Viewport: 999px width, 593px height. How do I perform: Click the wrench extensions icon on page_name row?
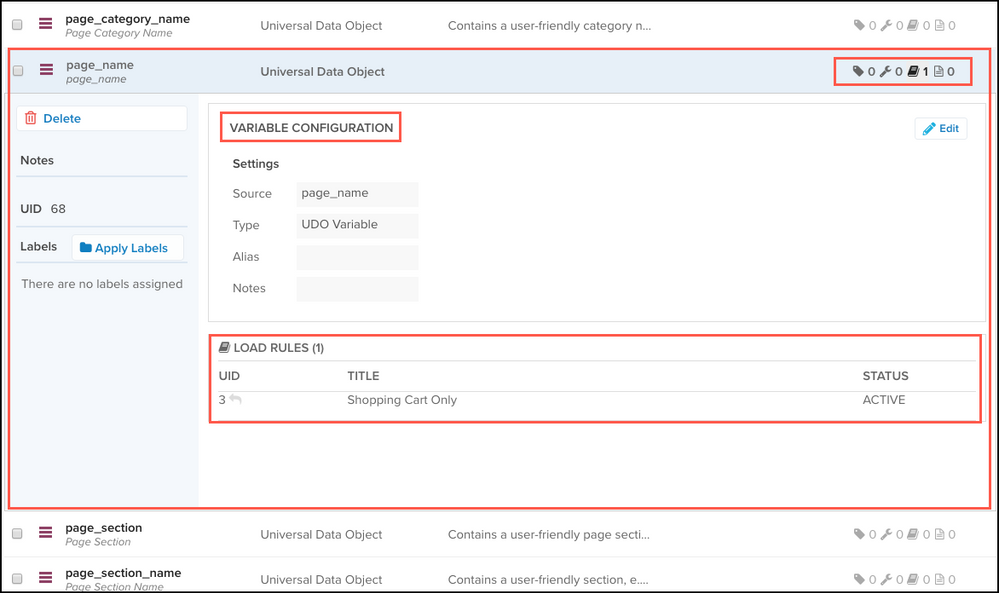pos(885,71)
